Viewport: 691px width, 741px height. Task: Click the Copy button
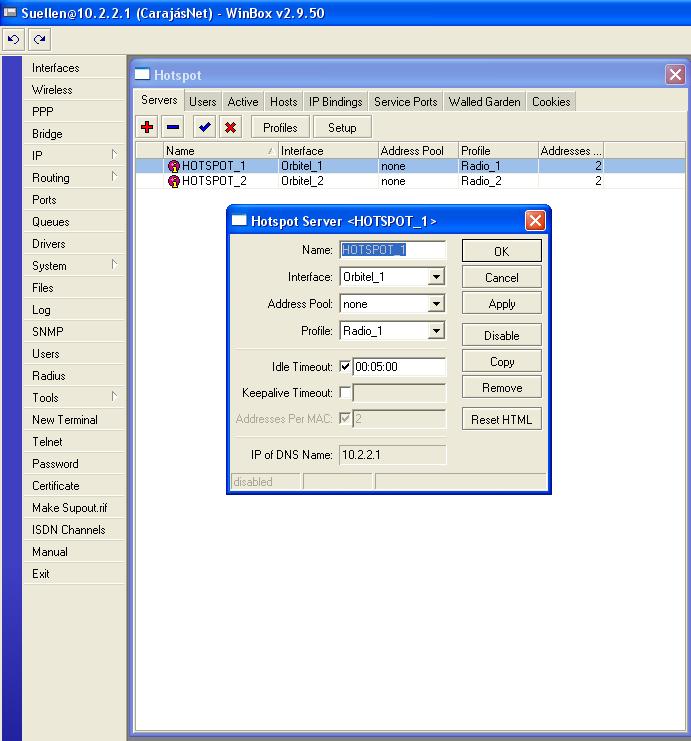tap(501, 362)
